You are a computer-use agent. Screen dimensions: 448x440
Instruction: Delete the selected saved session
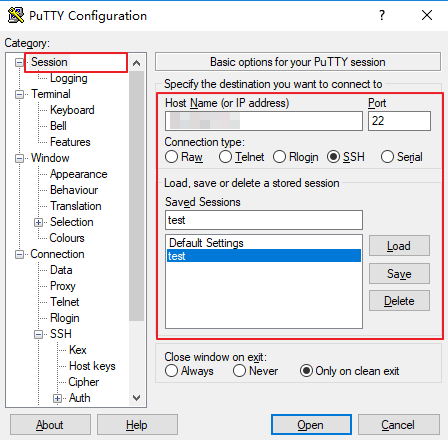pyautogui.click(x=399, y=301)
